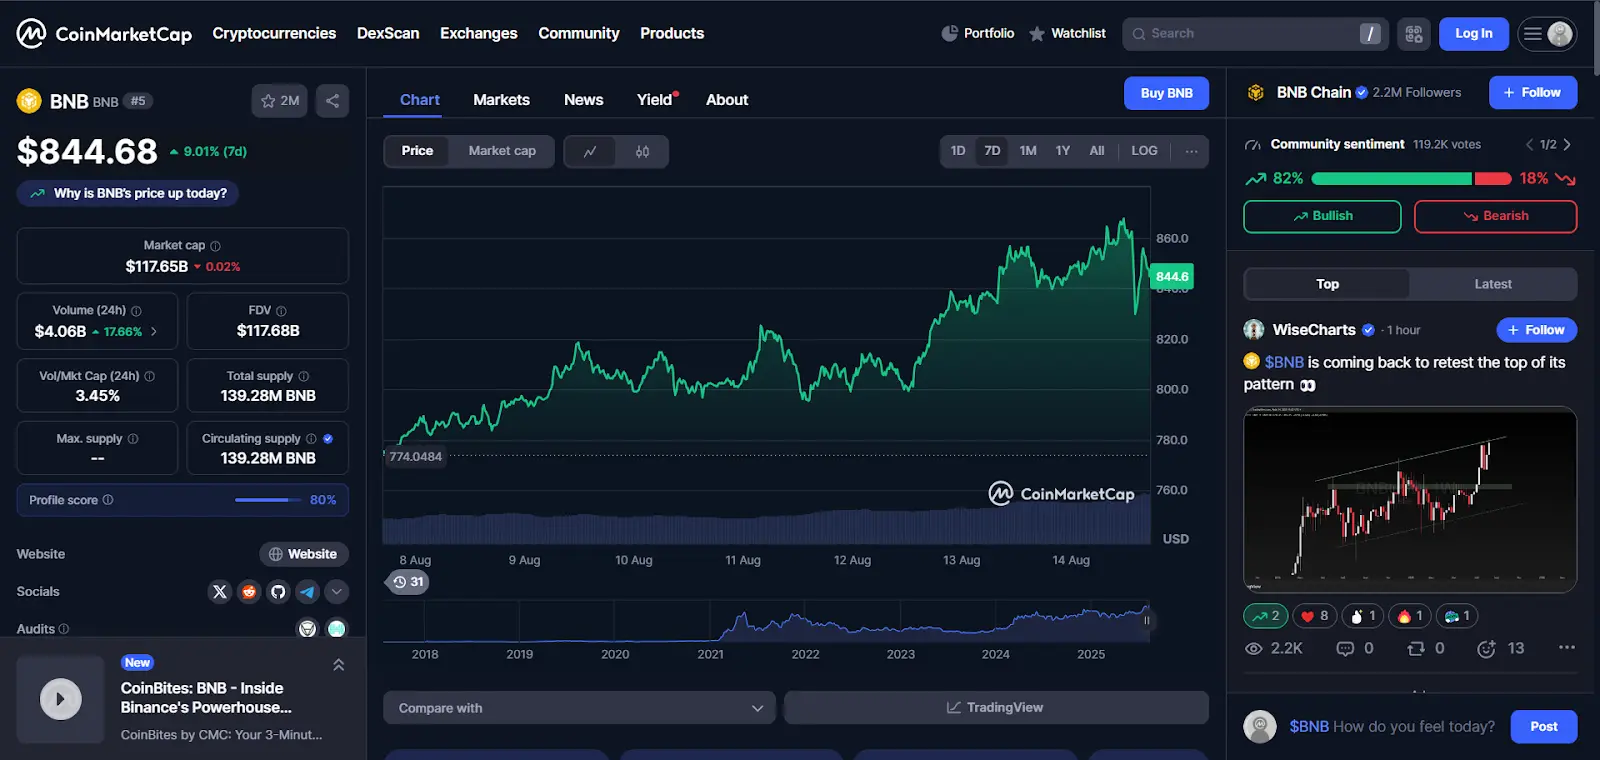Image resolution: width=1600 pixels, height=760 pixels.
Task: Click the history events badge 31
Action: tap(408, 582)
